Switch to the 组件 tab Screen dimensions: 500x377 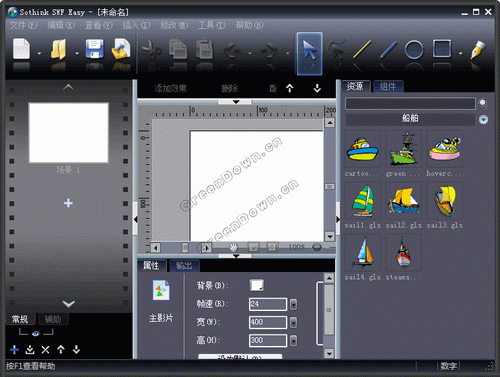coord(388,87)
